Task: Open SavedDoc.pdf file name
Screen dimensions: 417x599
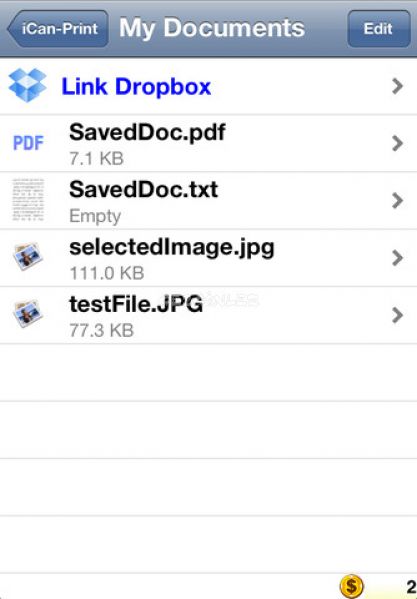Action: (147, 133)
